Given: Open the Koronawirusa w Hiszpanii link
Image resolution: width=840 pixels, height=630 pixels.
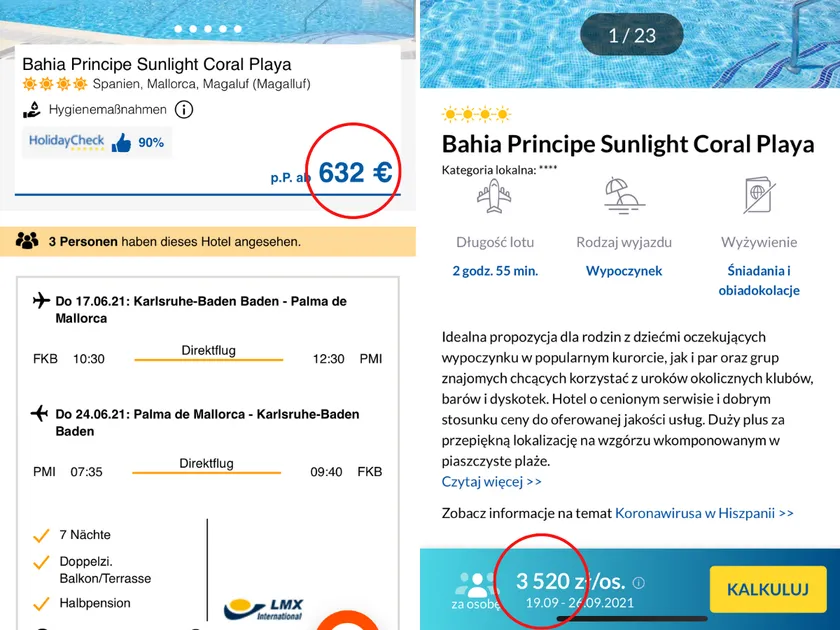Looking at the screenshot, I should [x=704, y=513].
